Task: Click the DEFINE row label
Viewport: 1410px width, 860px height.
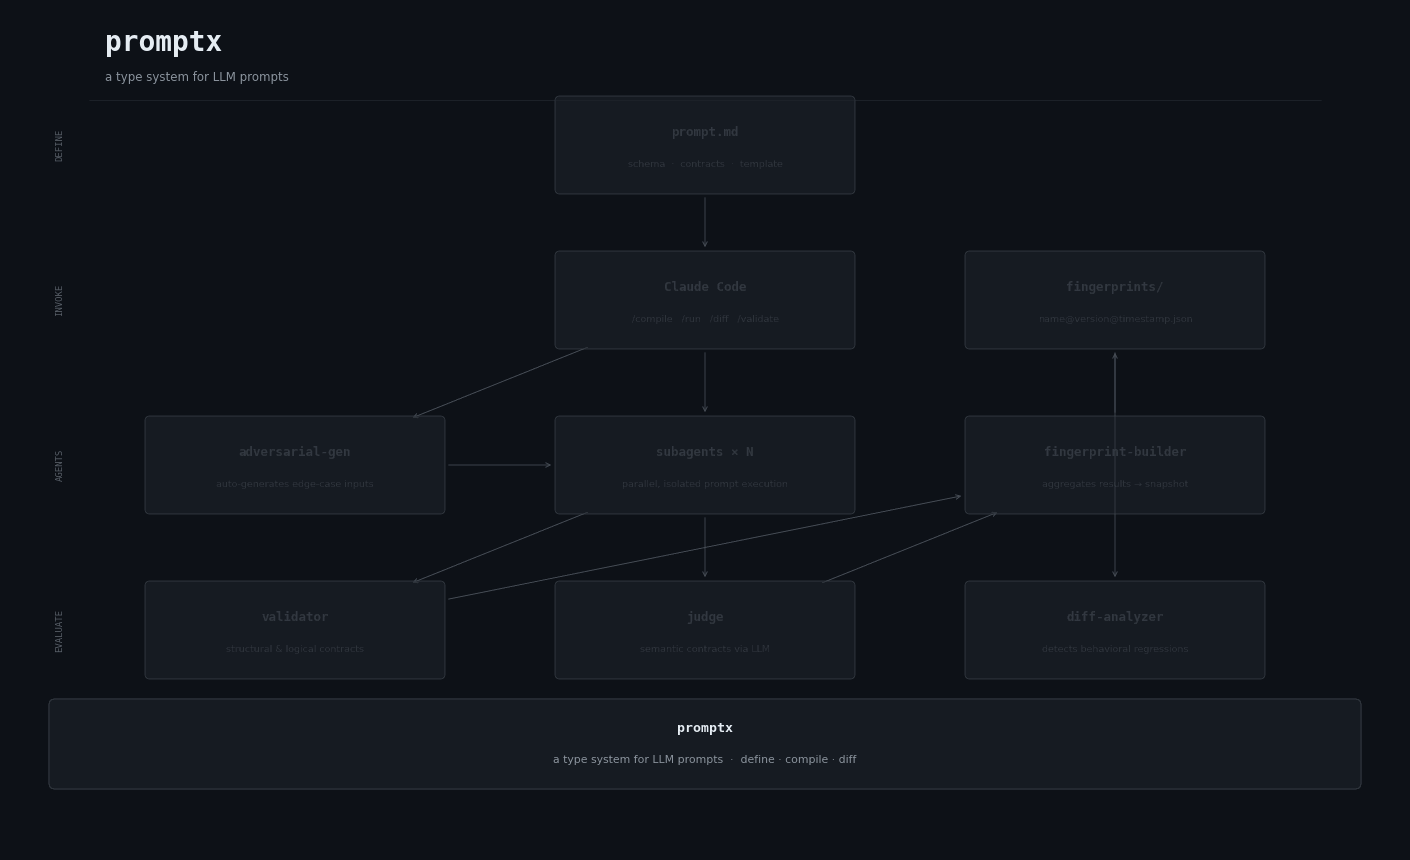Action: 59,146
